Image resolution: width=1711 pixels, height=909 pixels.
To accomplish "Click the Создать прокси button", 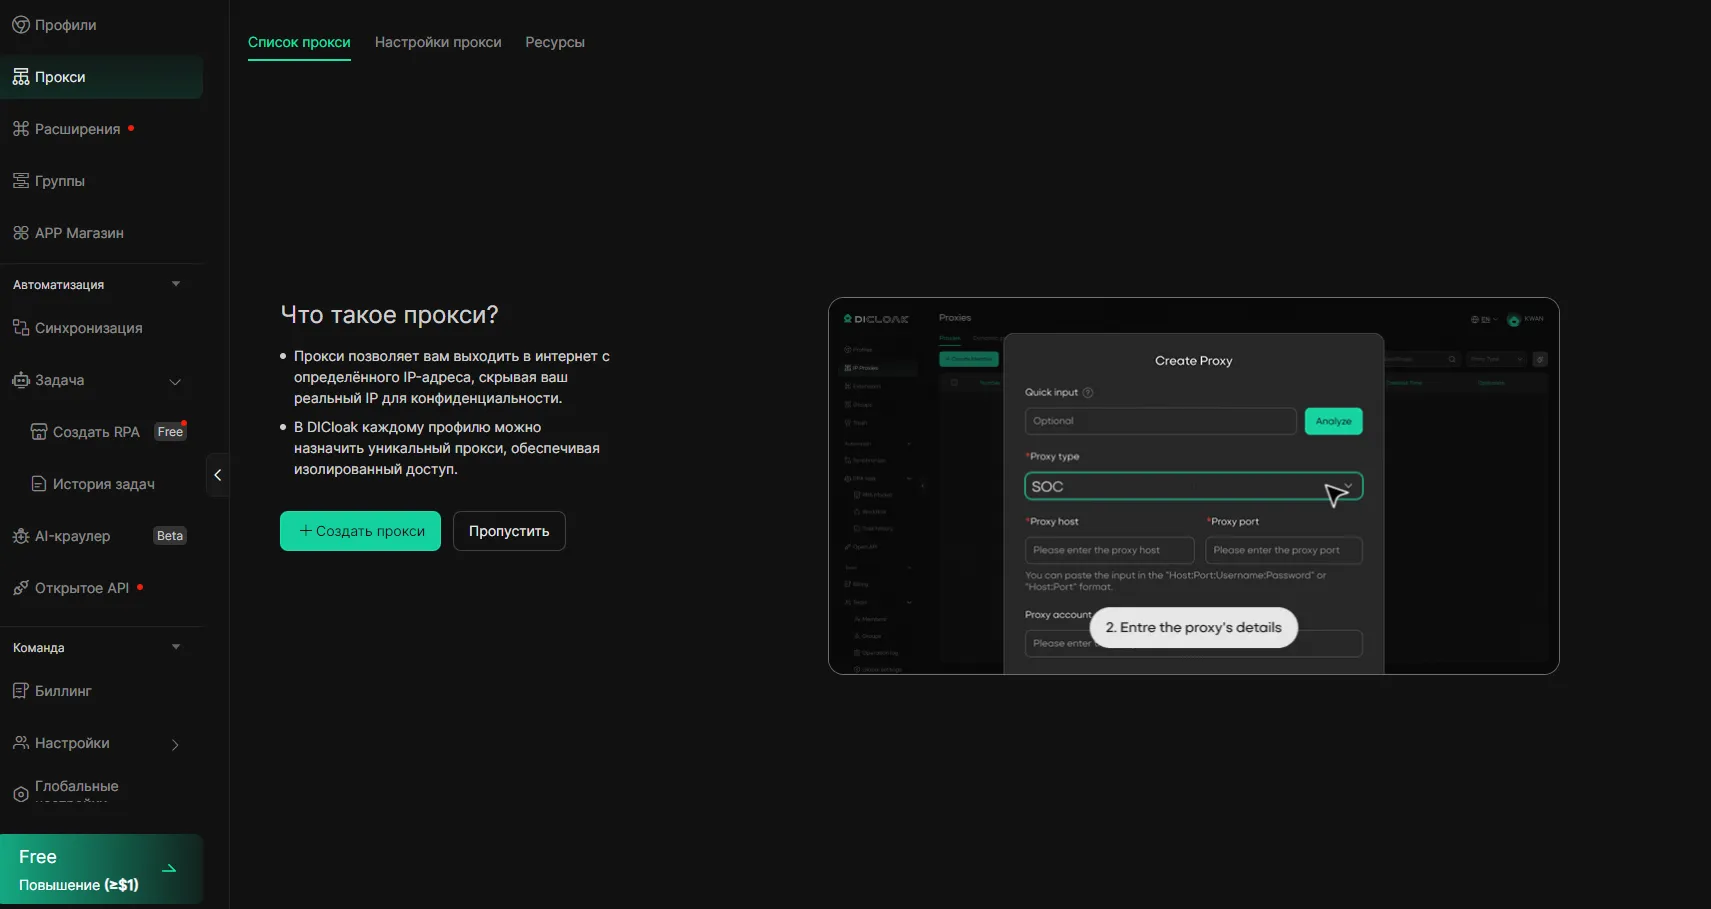I will tap(360, 531).
